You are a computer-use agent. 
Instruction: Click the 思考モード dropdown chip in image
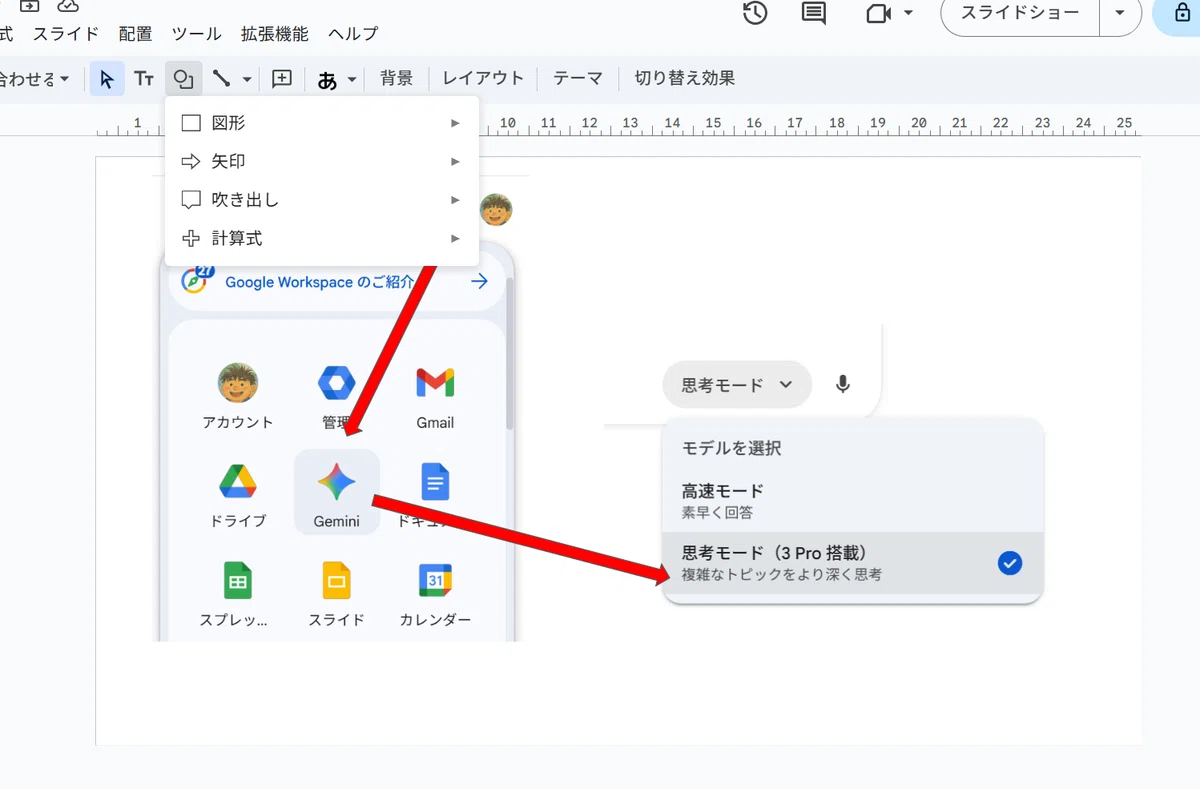pos(737,385)
